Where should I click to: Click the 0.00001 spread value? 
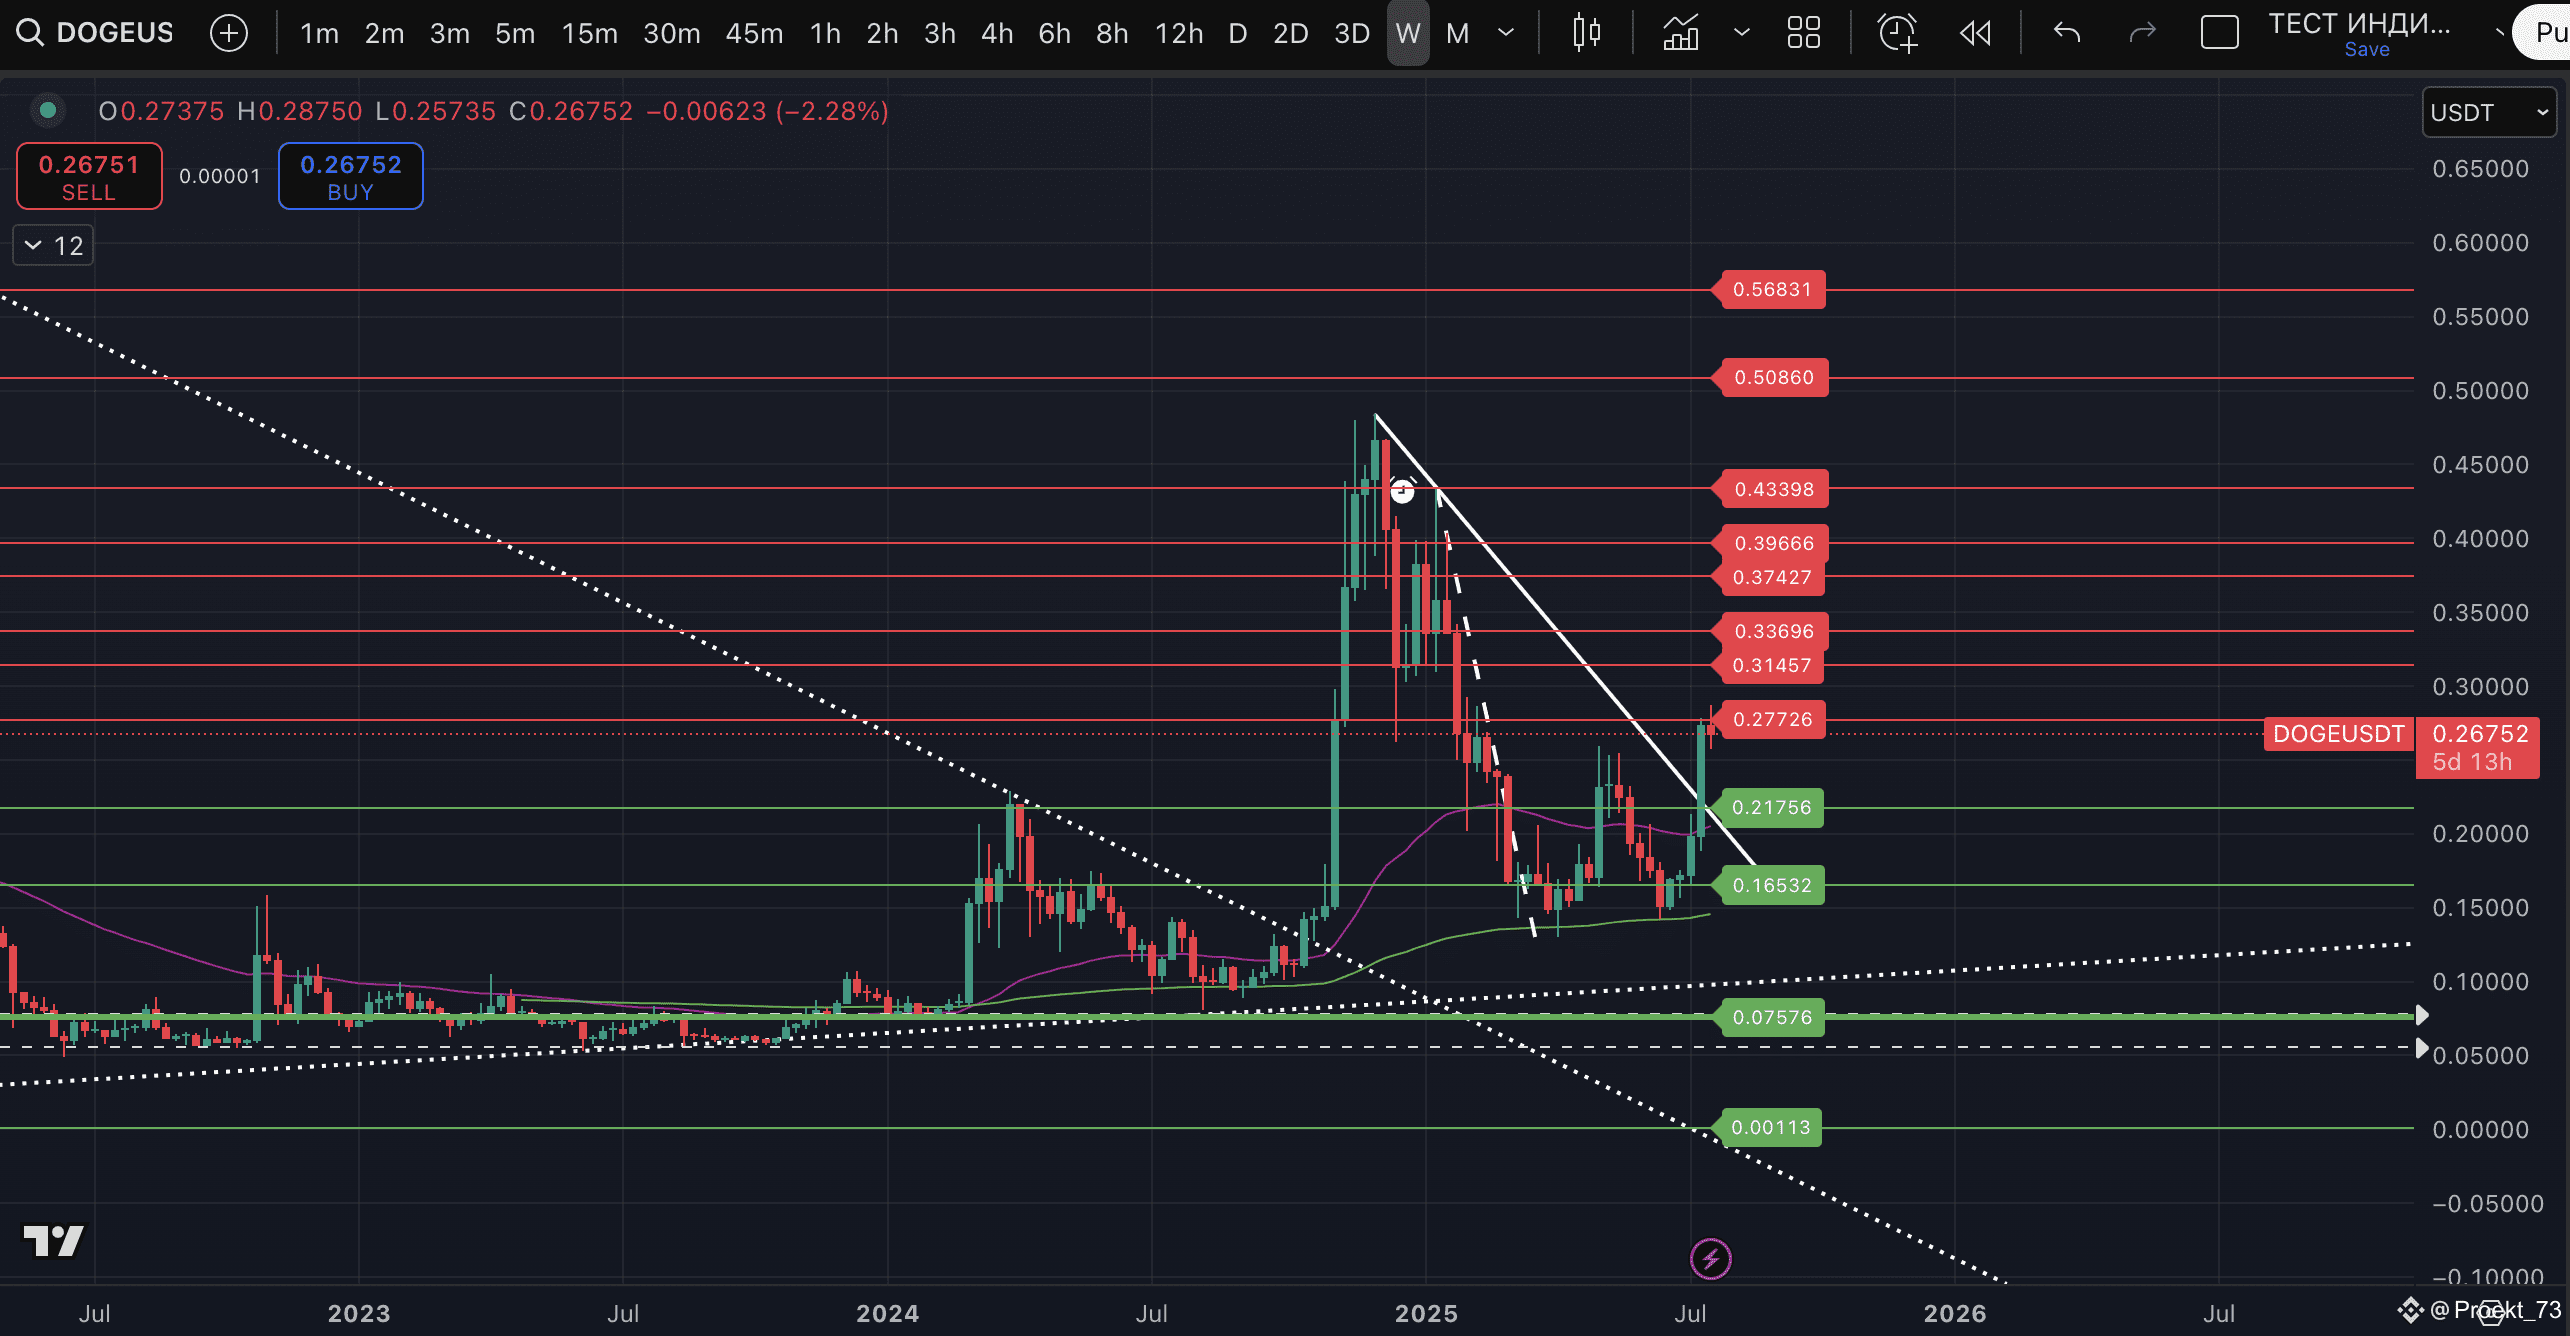pyautogui.click(x=220, y=176)
